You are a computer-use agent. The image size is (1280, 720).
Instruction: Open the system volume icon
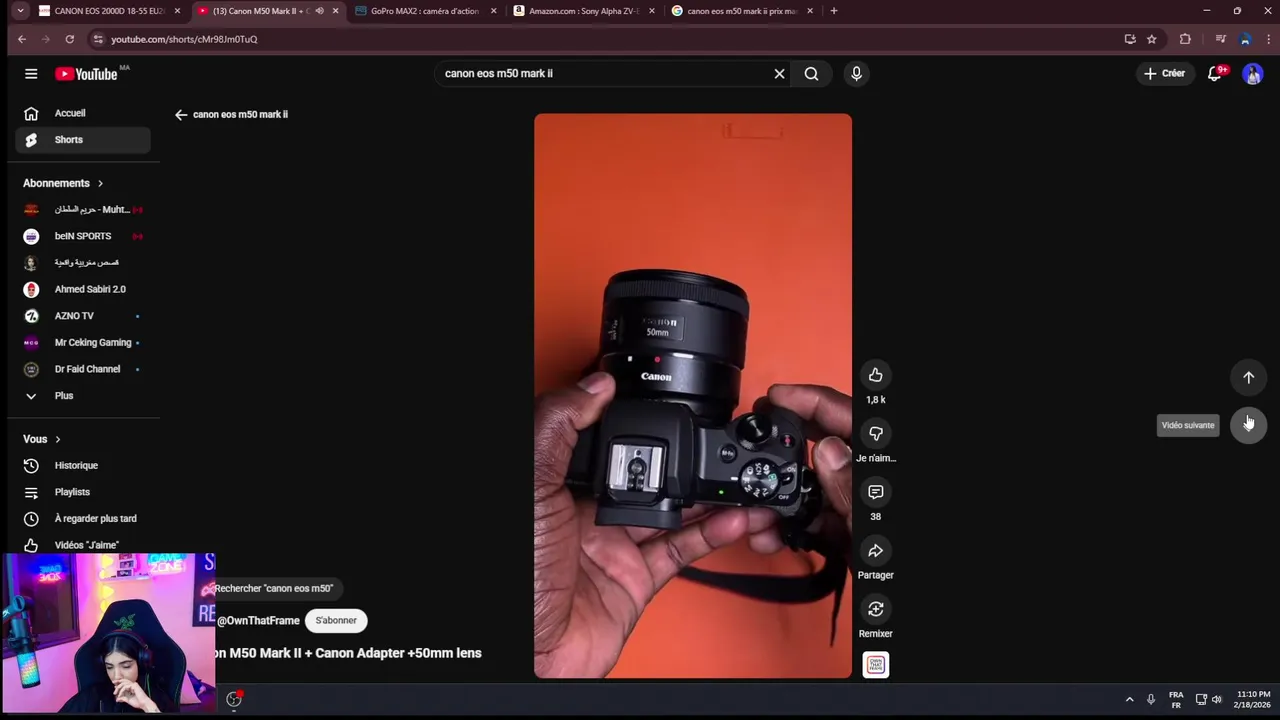pyautogui.click(x=1216, y=699)
